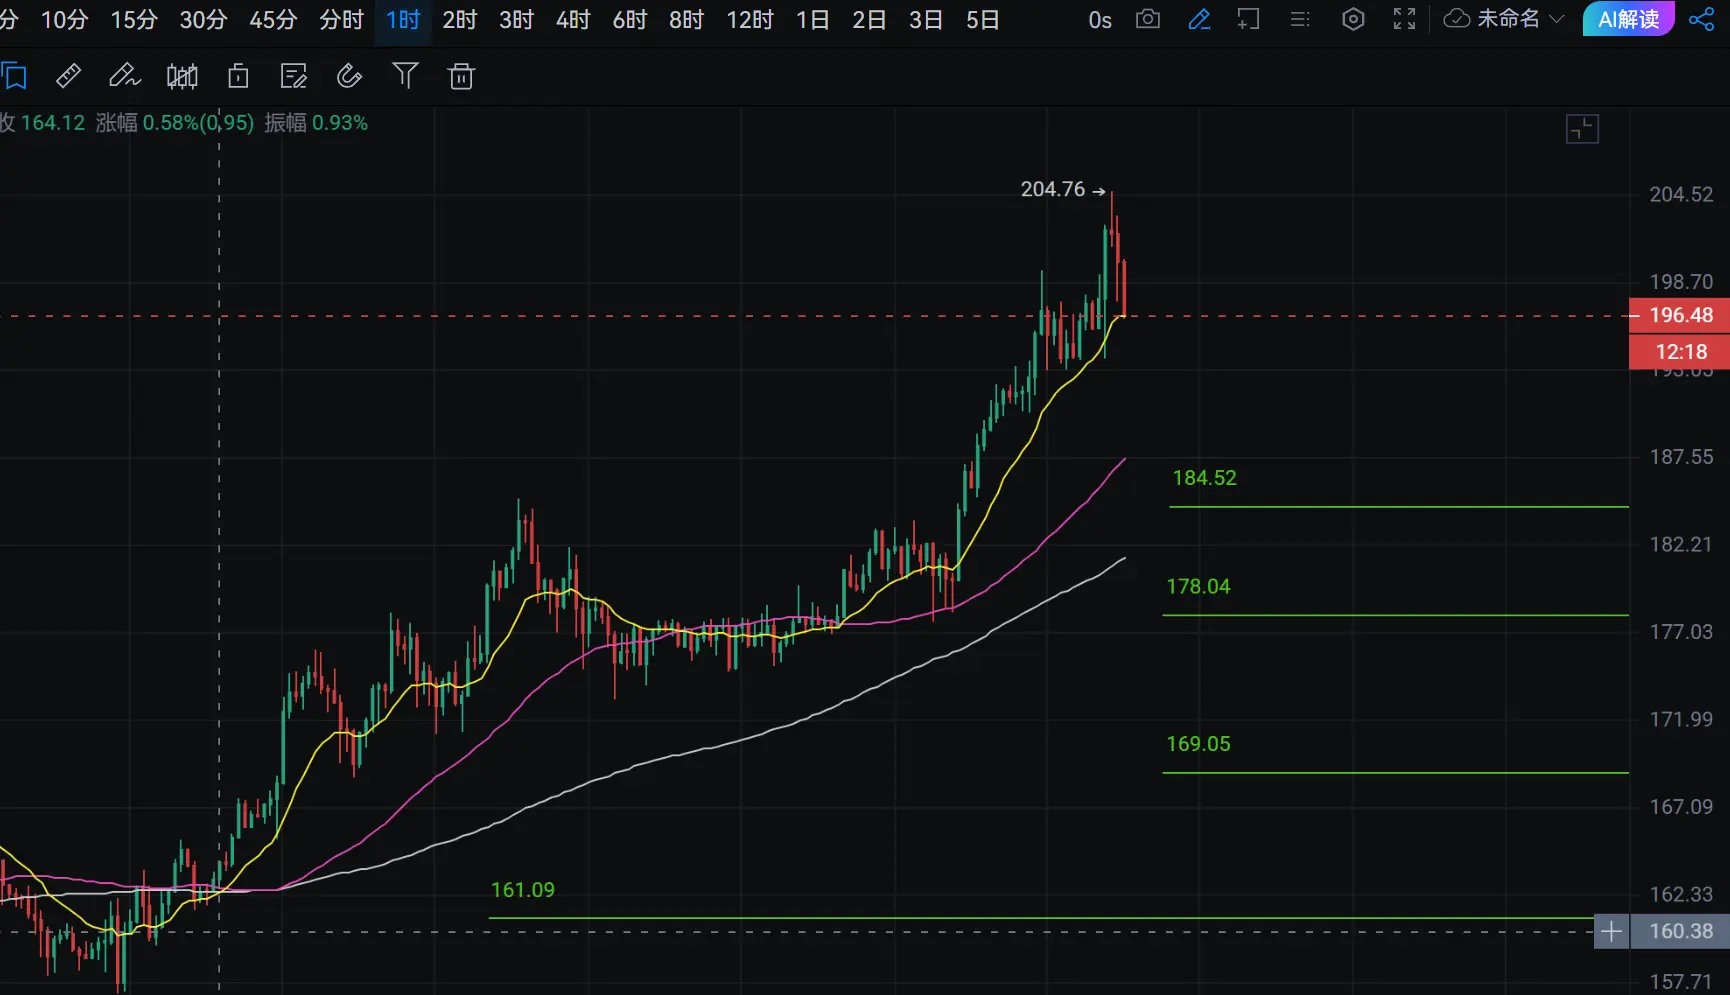The height and width of the screenshot is (995, 1730).
Task: Switch to the 3日 timeframe
Action: [x=926, y=20]
